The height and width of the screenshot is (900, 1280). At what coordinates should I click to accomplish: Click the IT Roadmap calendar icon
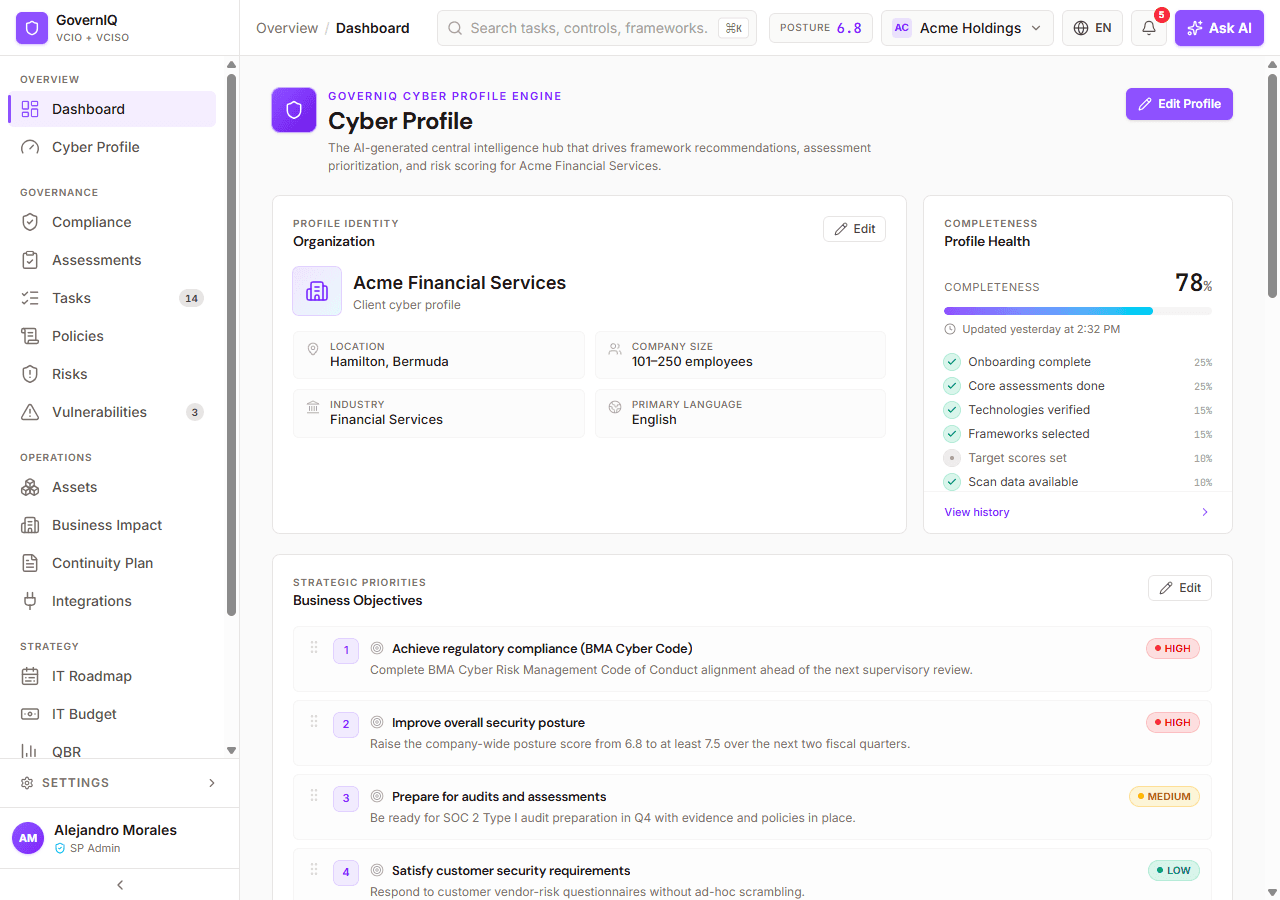[x=30, y=676]
